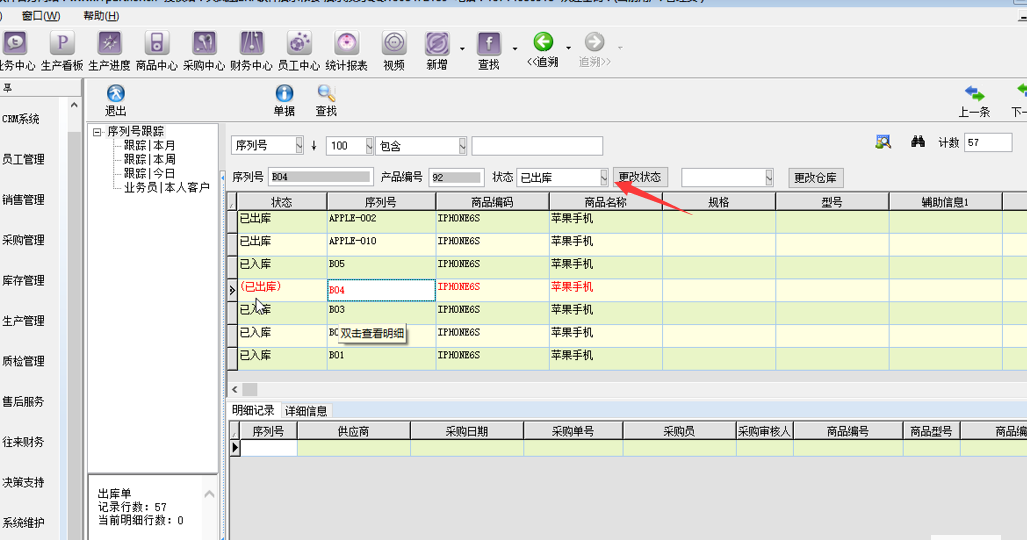
Task: Open the 序列号 filter field dropdown
Action: tap(299, 145)
